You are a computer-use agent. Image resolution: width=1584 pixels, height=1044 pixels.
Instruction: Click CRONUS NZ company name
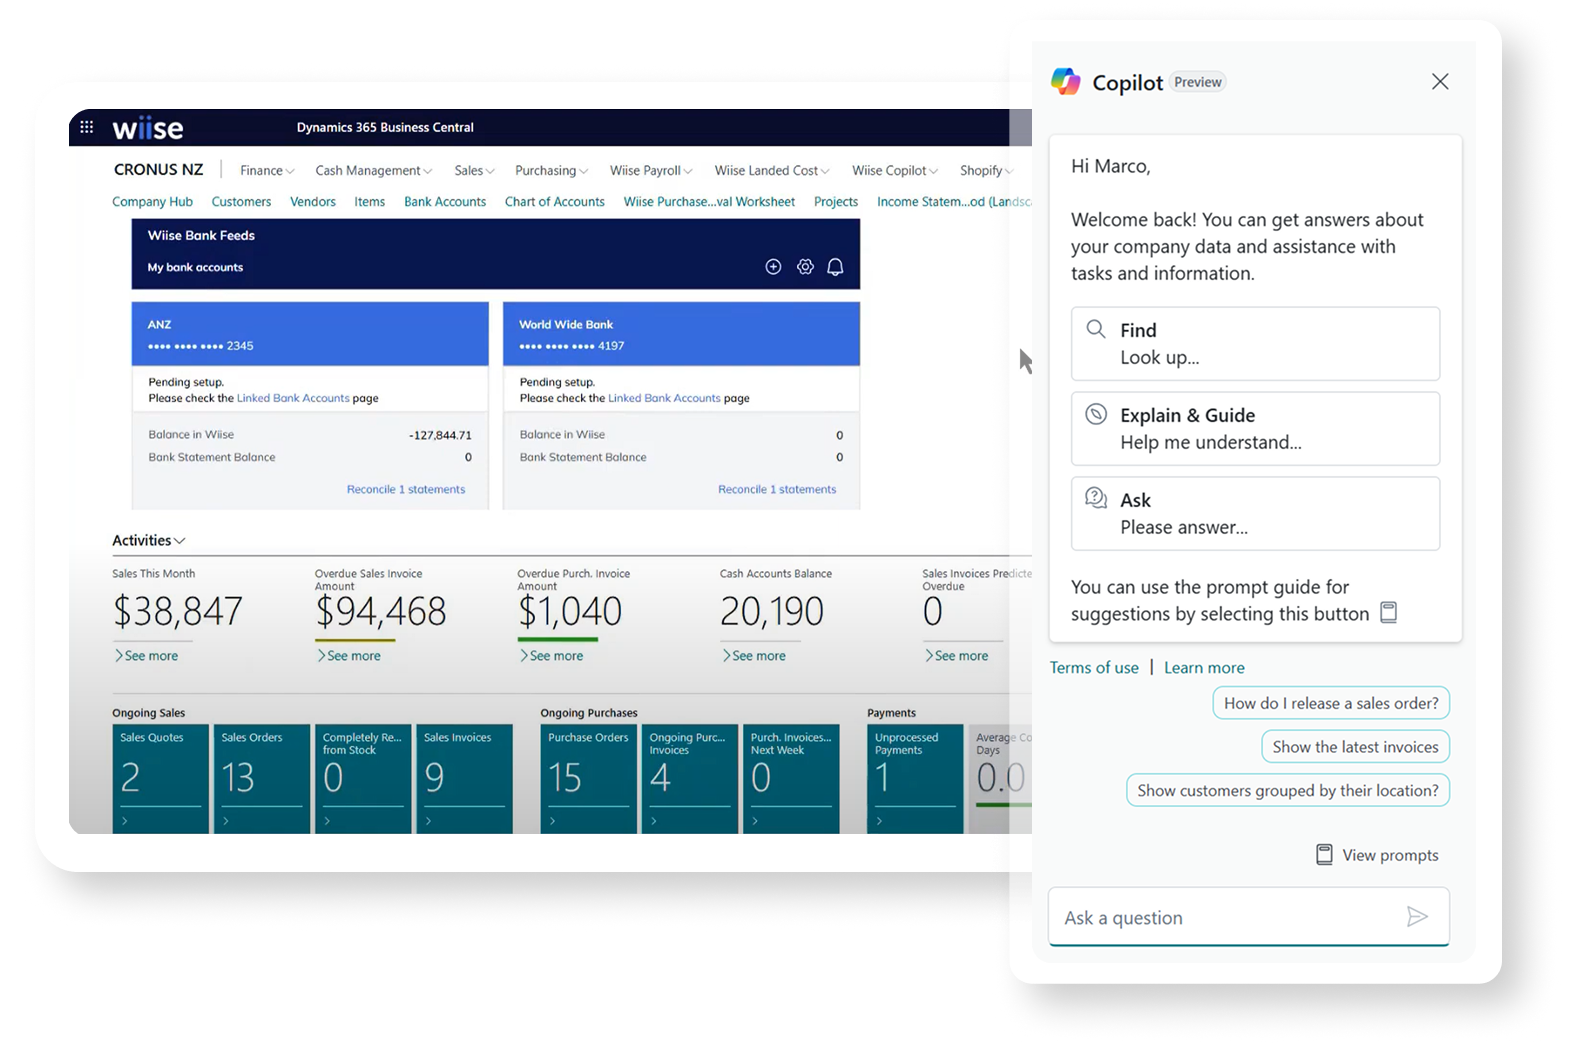point(158,170)
